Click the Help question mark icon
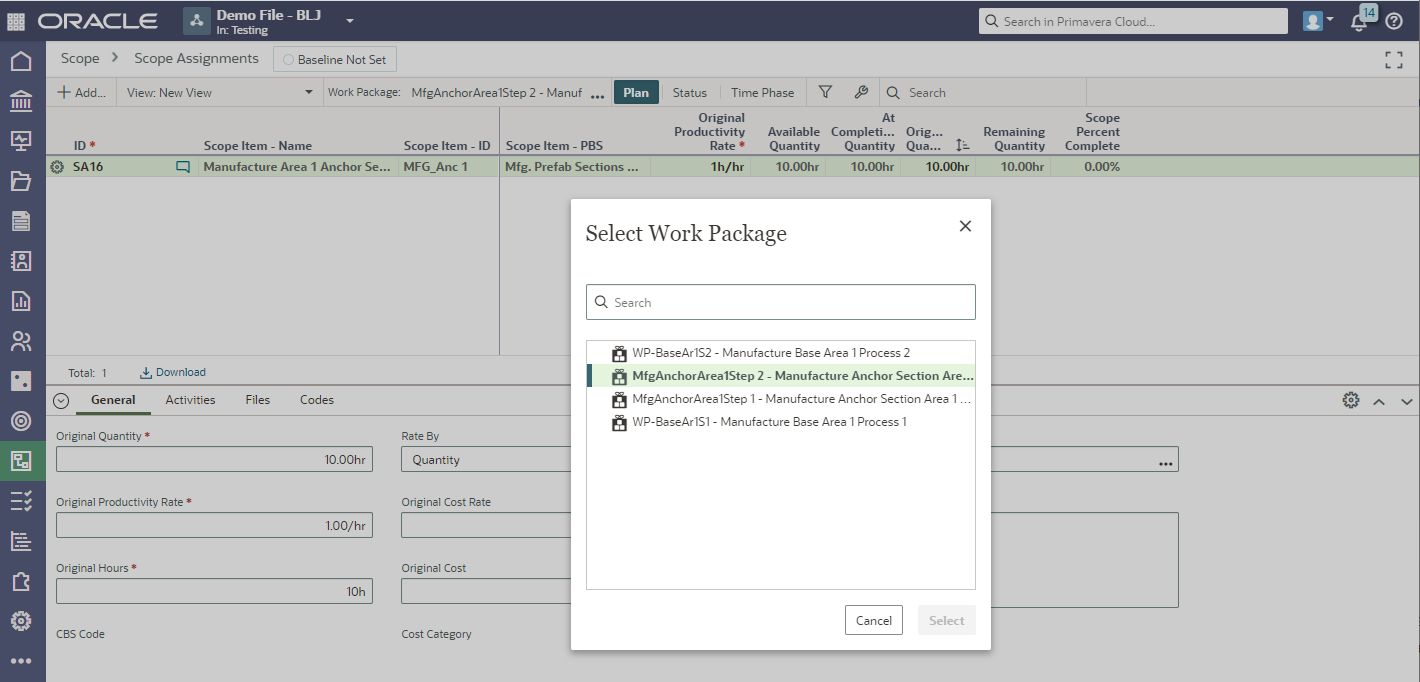Viewport: 1420px width, 682px height. [x=1394, y=21]
